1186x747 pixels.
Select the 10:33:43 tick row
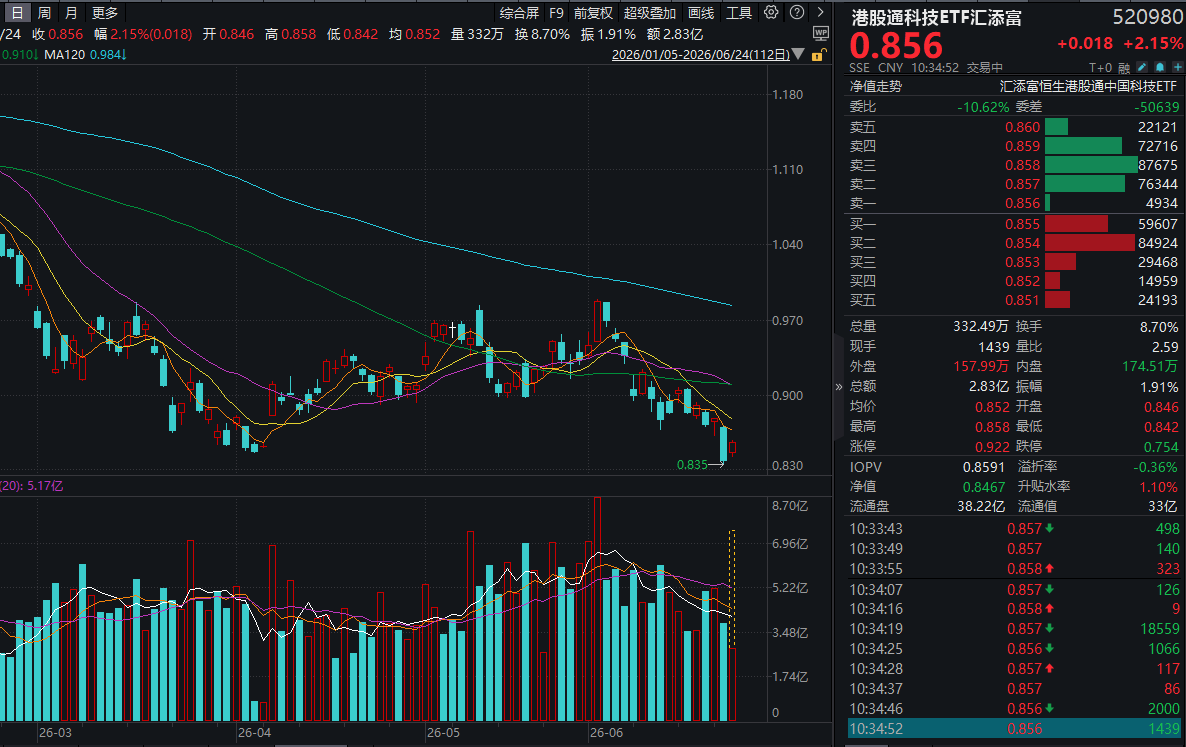(1014, 528)
